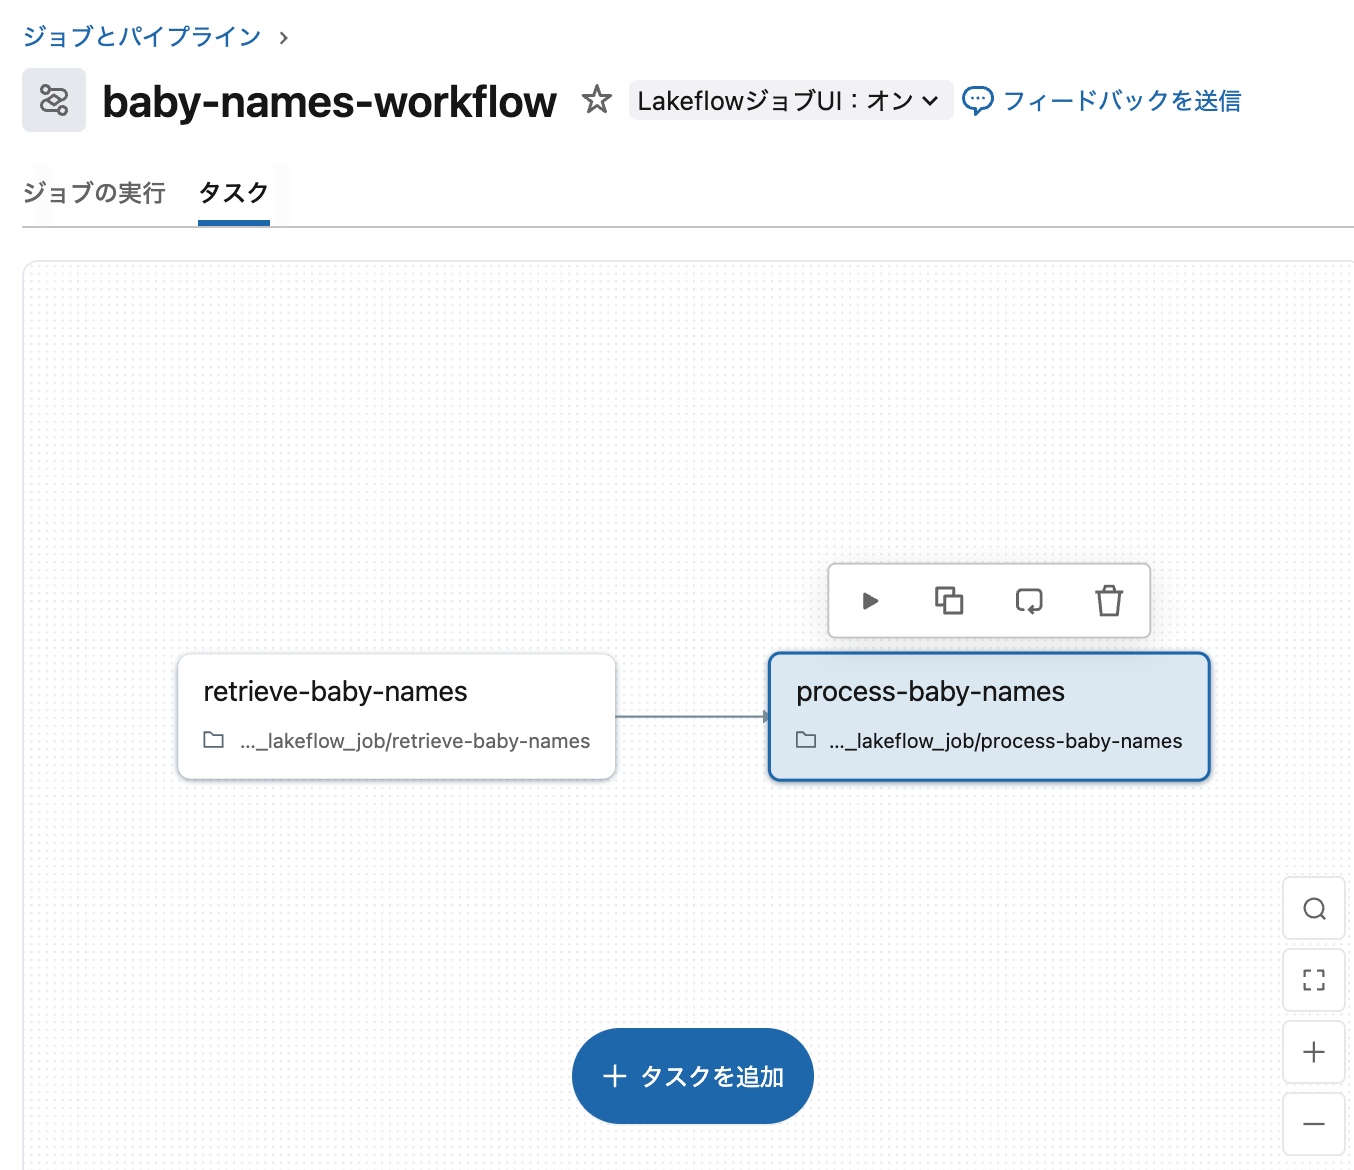1354x1170 pixels.
Task: Click the process-baby-names notebook path text
Action: point(1006,741)
